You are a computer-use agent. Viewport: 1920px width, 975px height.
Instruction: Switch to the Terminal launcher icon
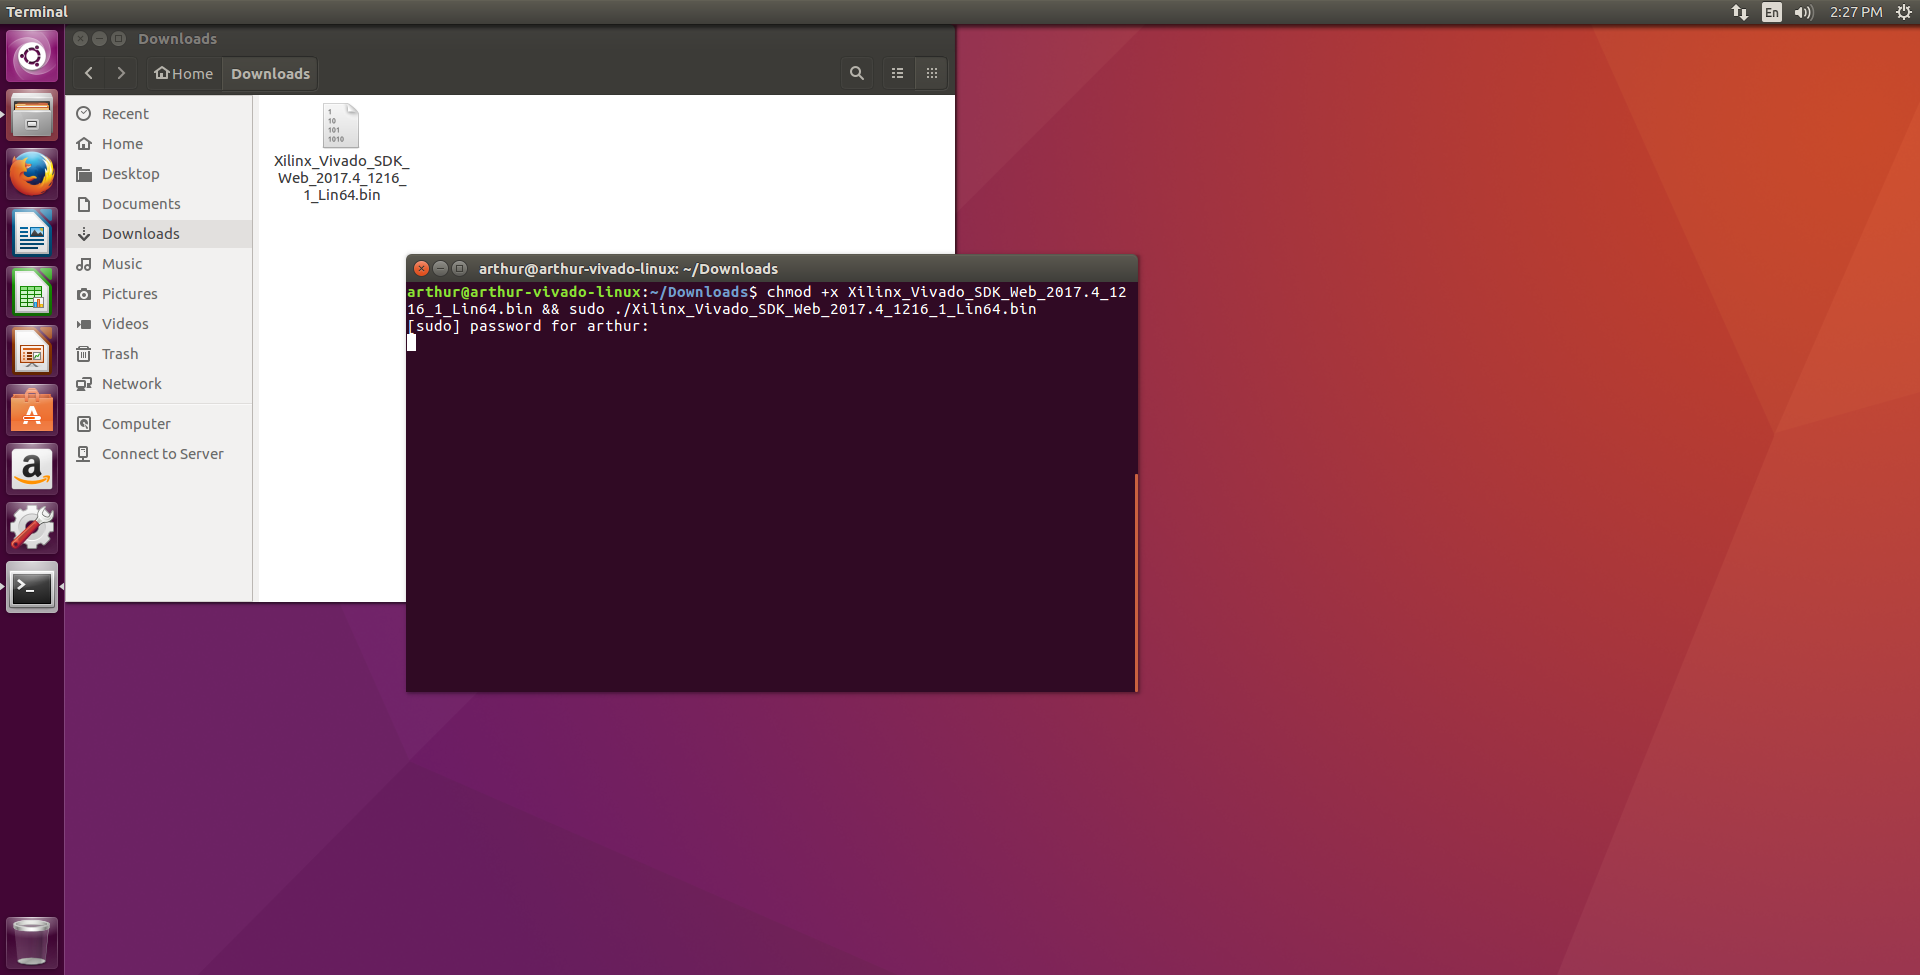point(32,587)
